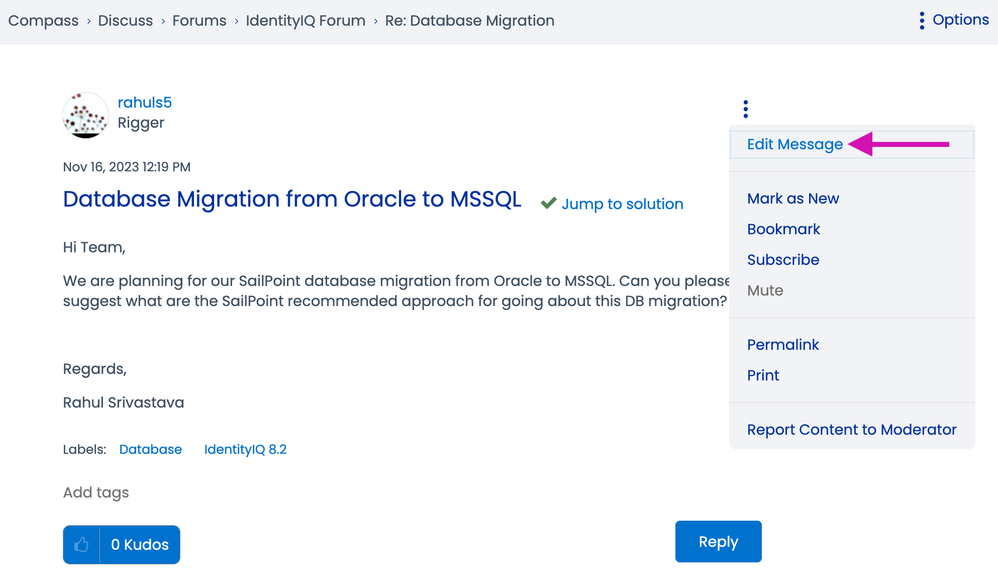Screen dimensions: 998x577
Task: Follow the Jump to solution link
Action: pyautogui.click(x=622, y=204)
